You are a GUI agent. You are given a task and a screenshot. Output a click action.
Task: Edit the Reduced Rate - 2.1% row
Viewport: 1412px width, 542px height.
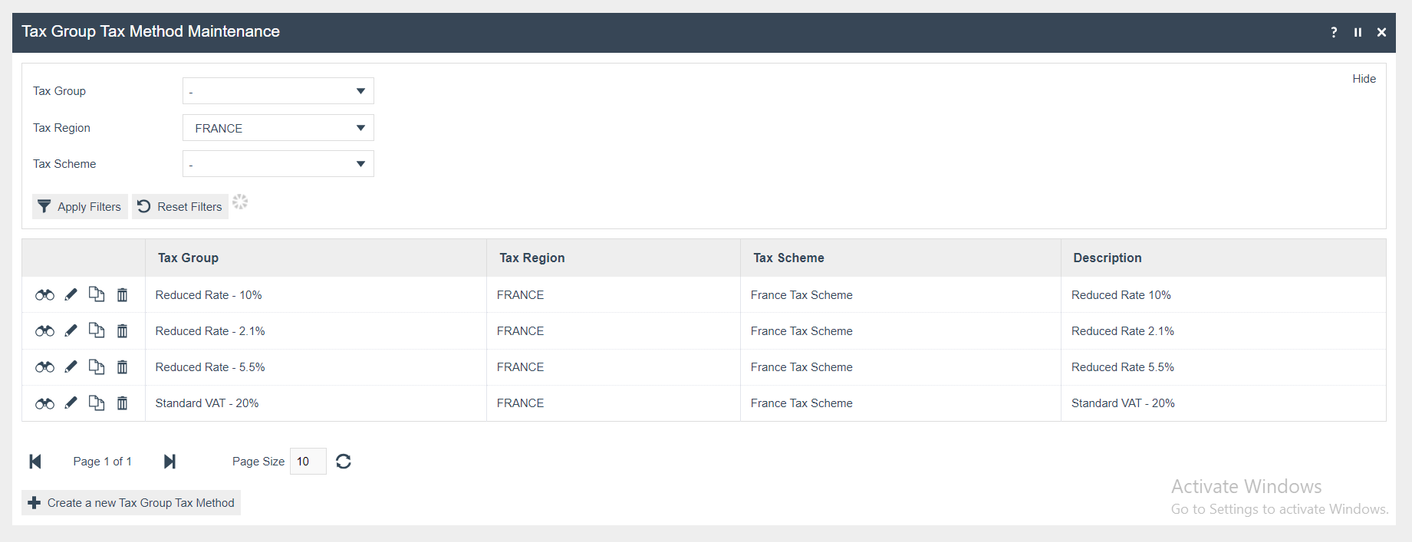coord(71,331)
